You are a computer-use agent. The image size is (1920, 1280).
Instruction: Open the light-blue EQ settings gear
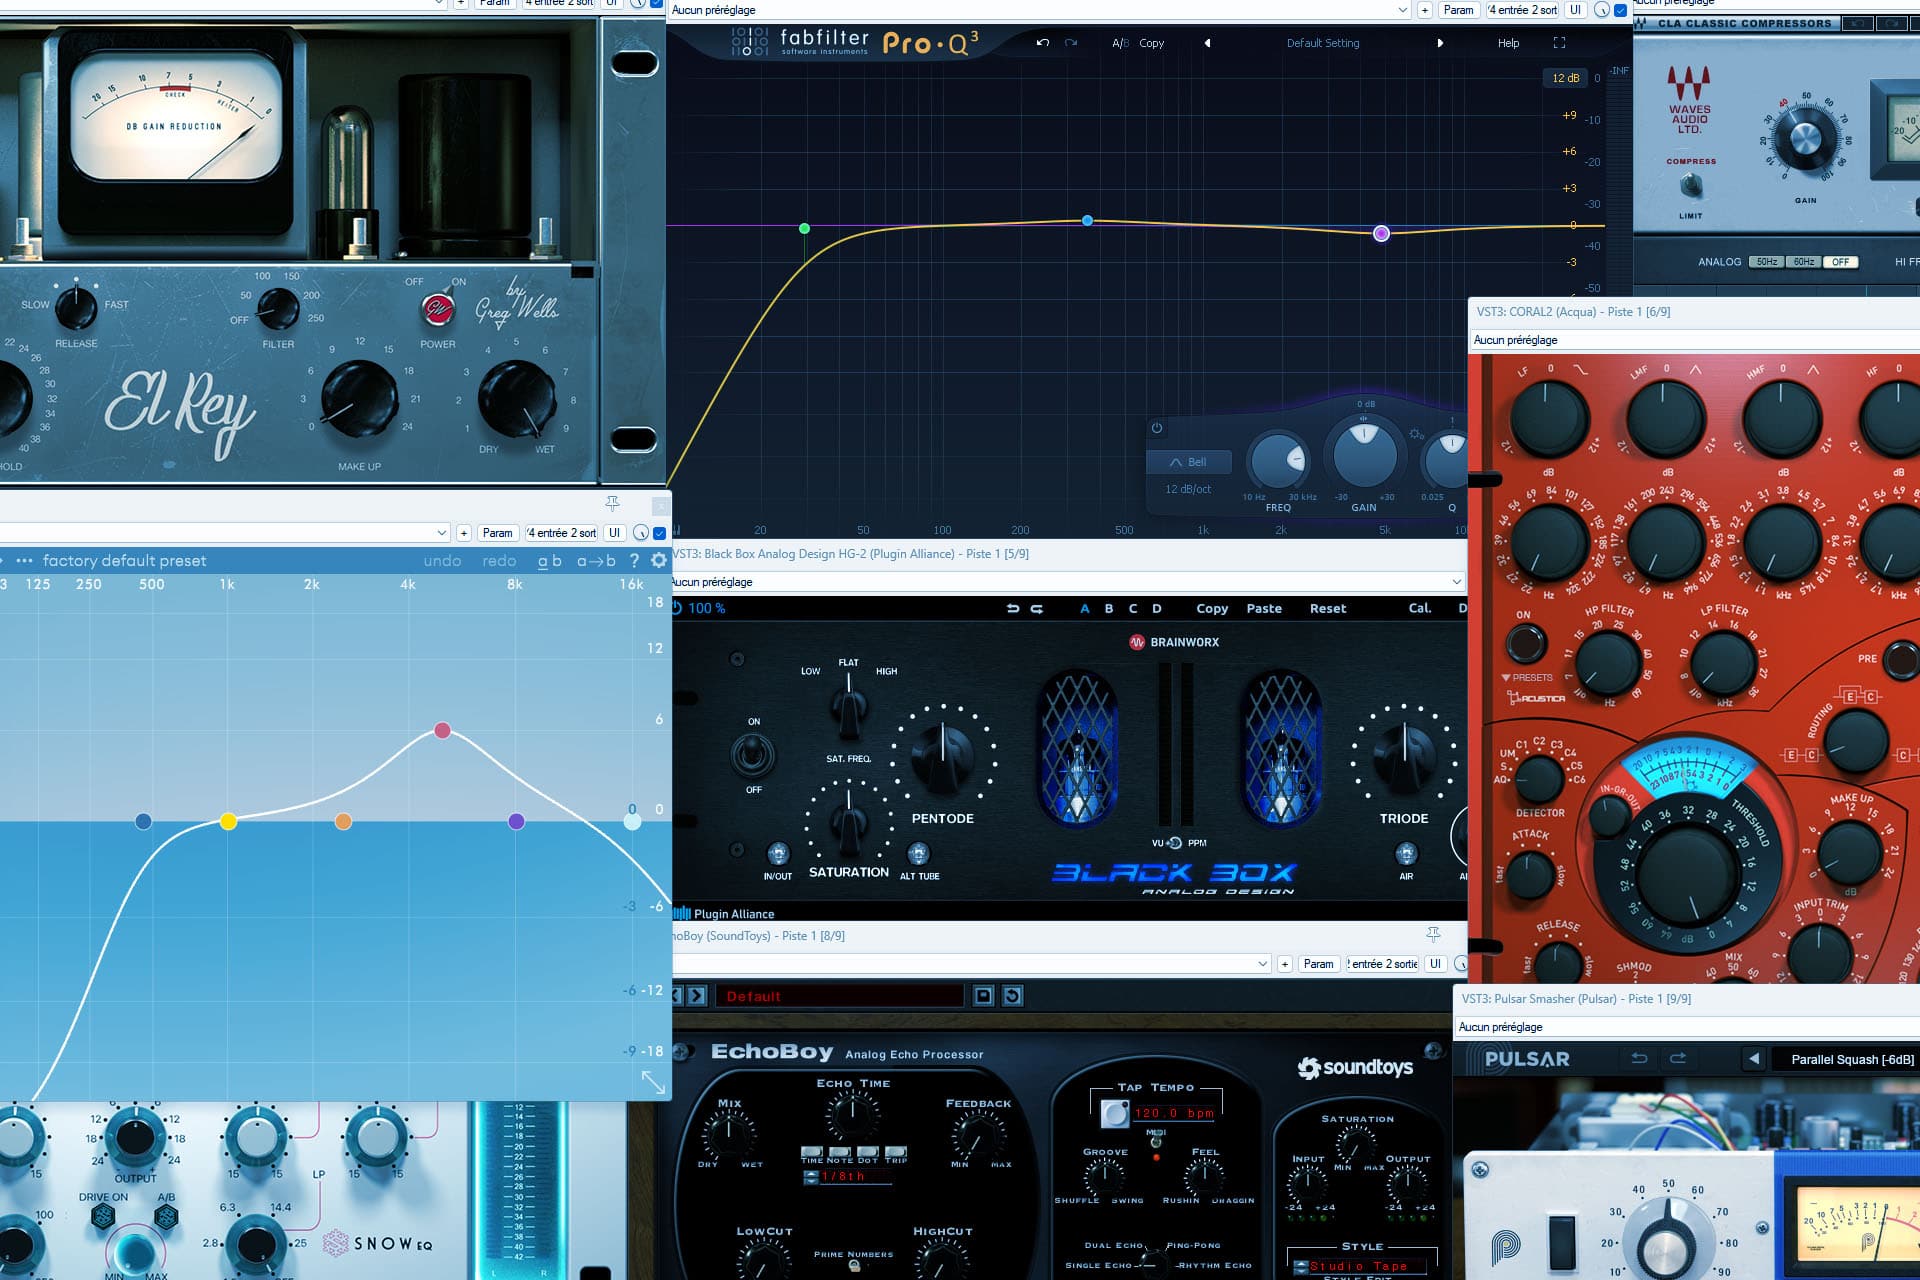coord(659,561)
